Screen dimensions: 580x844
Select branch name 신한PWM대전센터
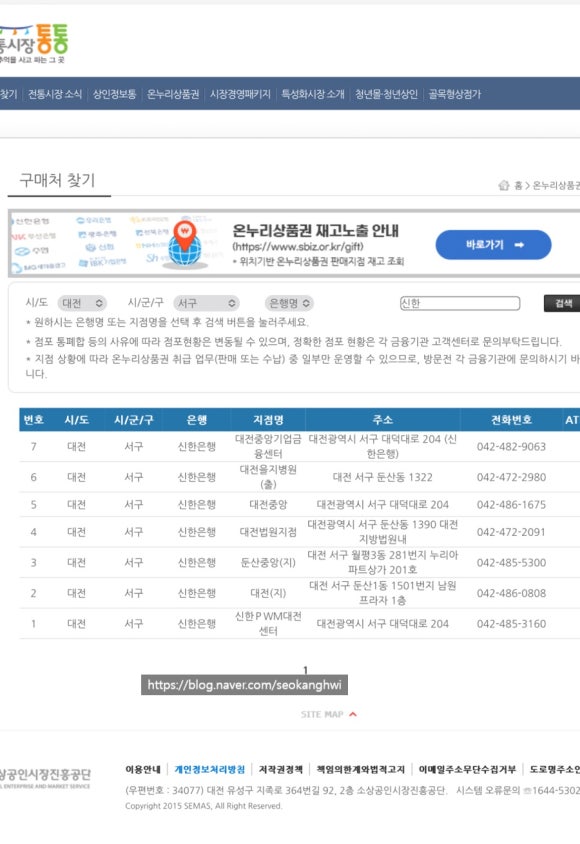pos(268,623)
